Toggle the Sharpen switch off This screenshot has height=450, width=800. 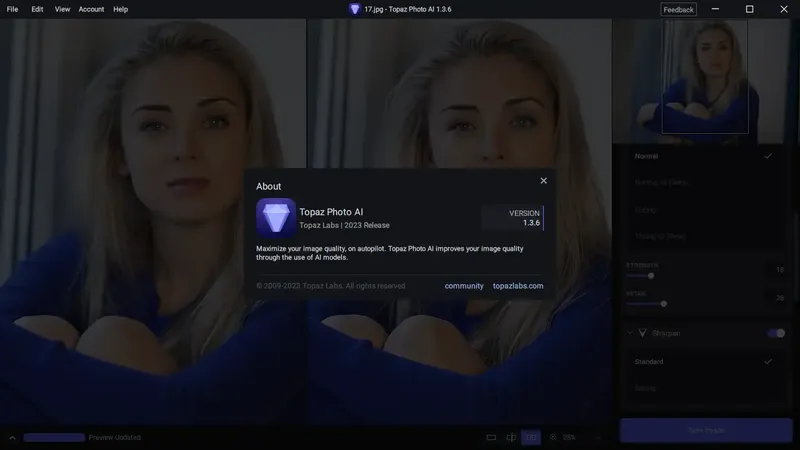click(x=776, y=333)
